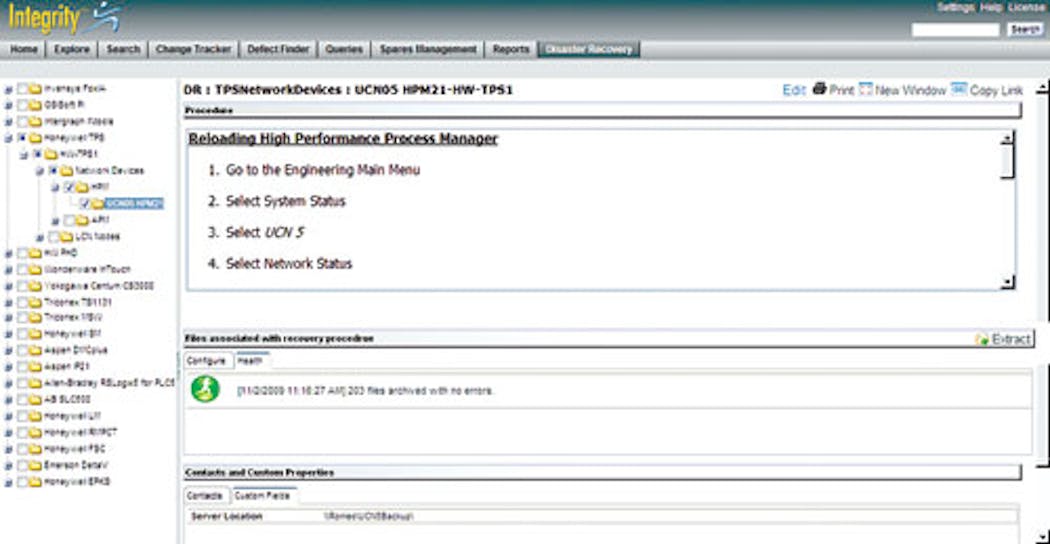Switch to the Configure tab
This screenshot has height=544, width=1050.
tap(206, 360)
